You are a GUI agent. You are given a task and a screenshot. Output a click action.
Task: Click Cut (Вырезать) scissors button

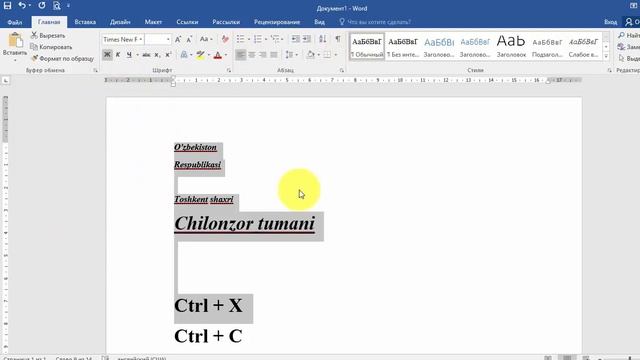(x=48, y=36)
